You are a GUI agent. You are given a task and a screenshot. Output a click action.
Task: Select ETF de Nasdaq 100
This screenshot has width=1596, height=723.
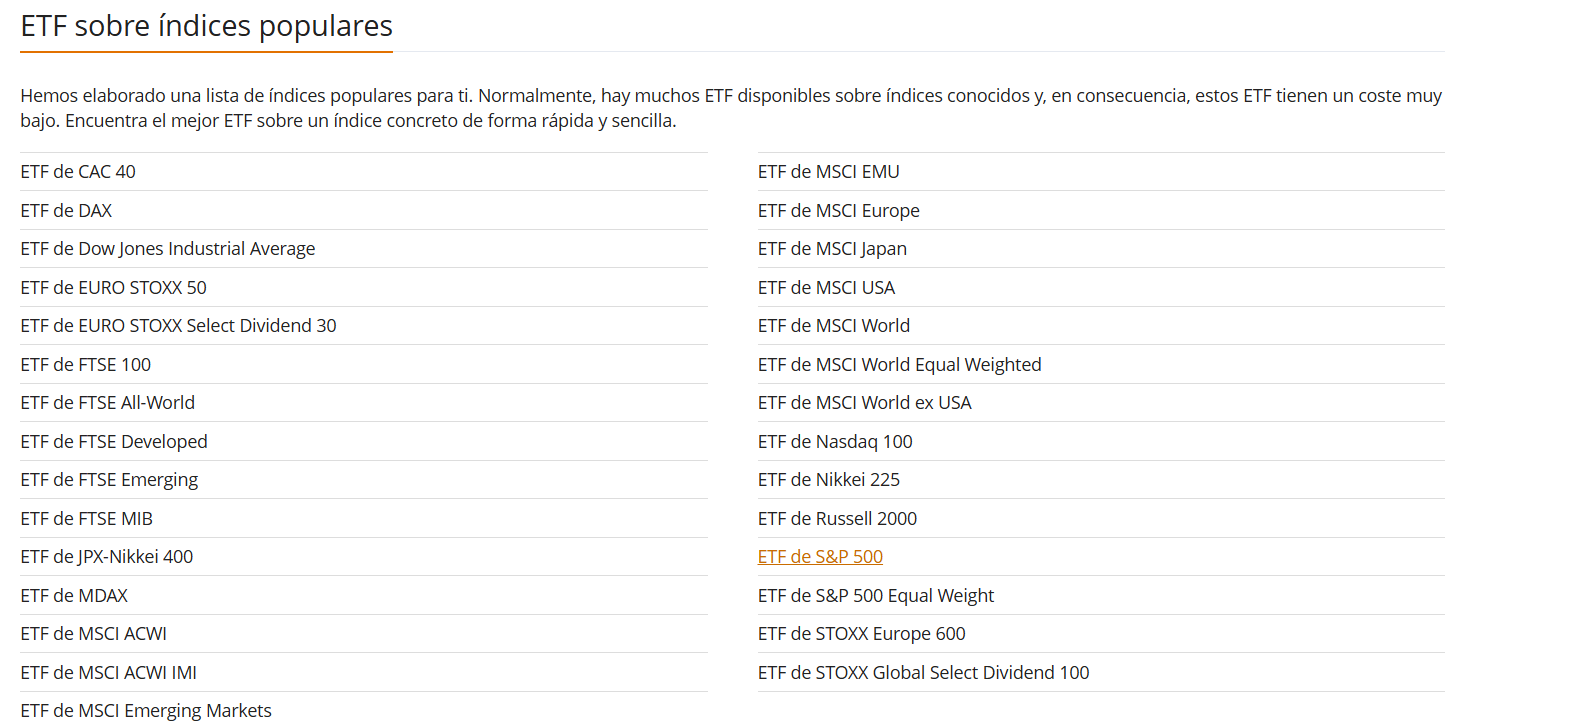(x=835, y=442)
